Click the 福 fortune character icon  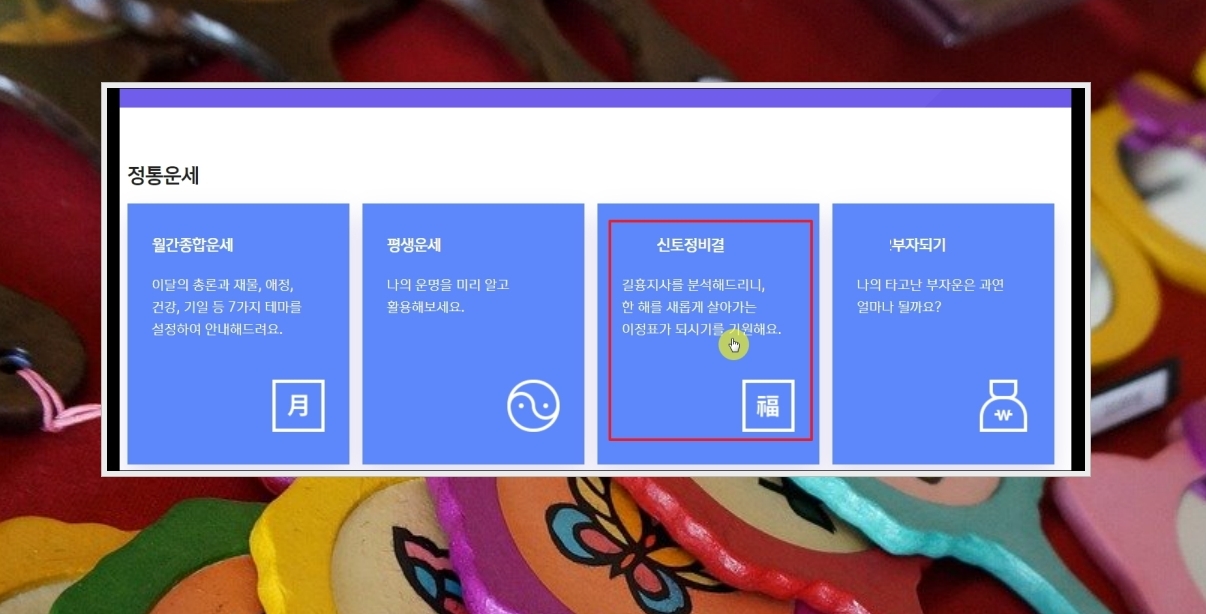coord(768,405)
